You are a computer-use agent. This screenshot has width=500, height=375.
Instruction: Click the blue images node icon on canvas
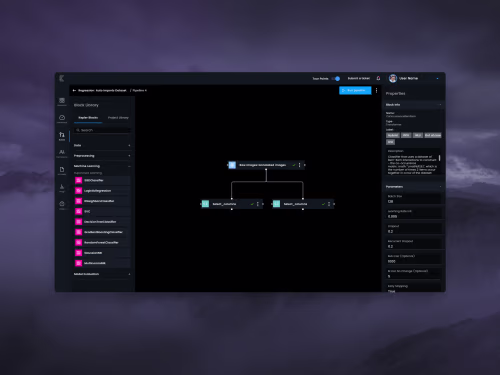[x=232, y=165]
